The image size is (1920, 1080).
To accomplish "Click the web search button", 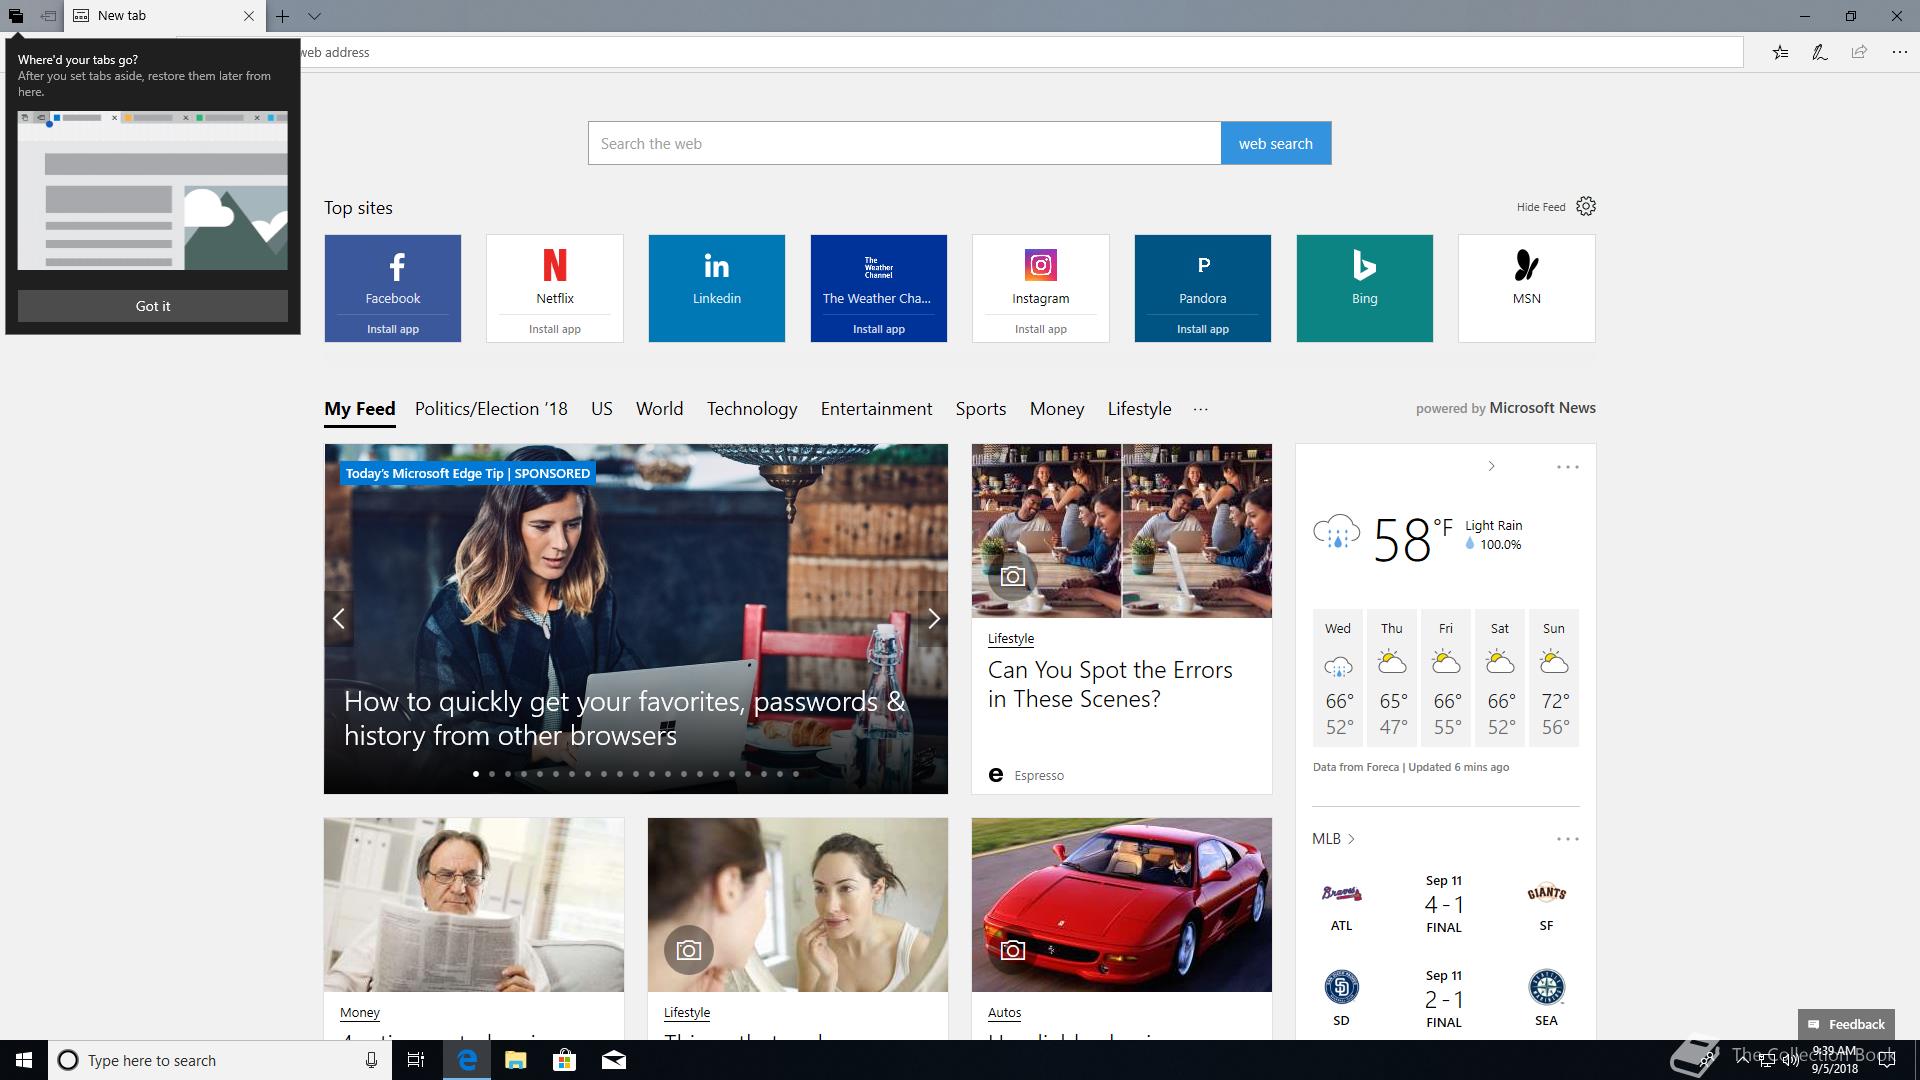I will point(1276,143).
